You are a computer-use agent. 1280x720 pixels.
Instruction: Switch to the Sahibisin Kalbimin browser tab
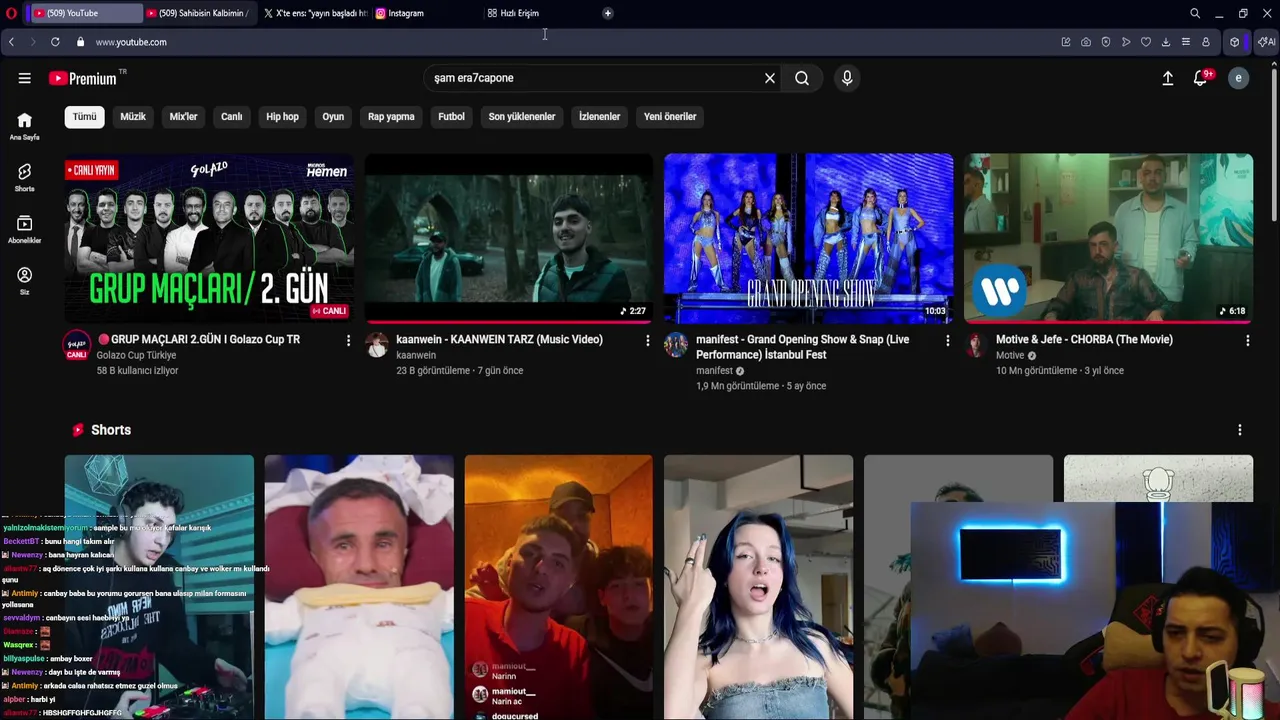tap(198, 13)
